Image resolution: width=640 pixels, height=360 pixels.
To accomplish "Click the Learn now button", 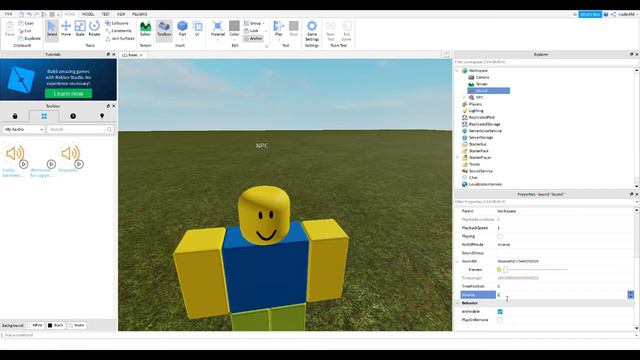I will coord(68,93).
